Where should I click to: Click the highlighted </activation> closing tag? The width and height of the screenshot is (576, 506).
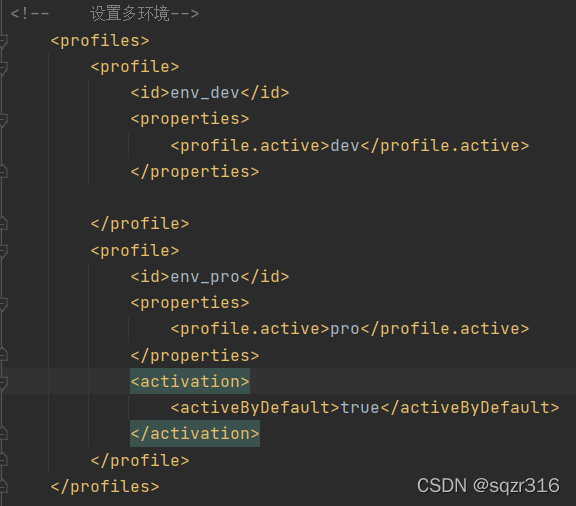point(195,434)
